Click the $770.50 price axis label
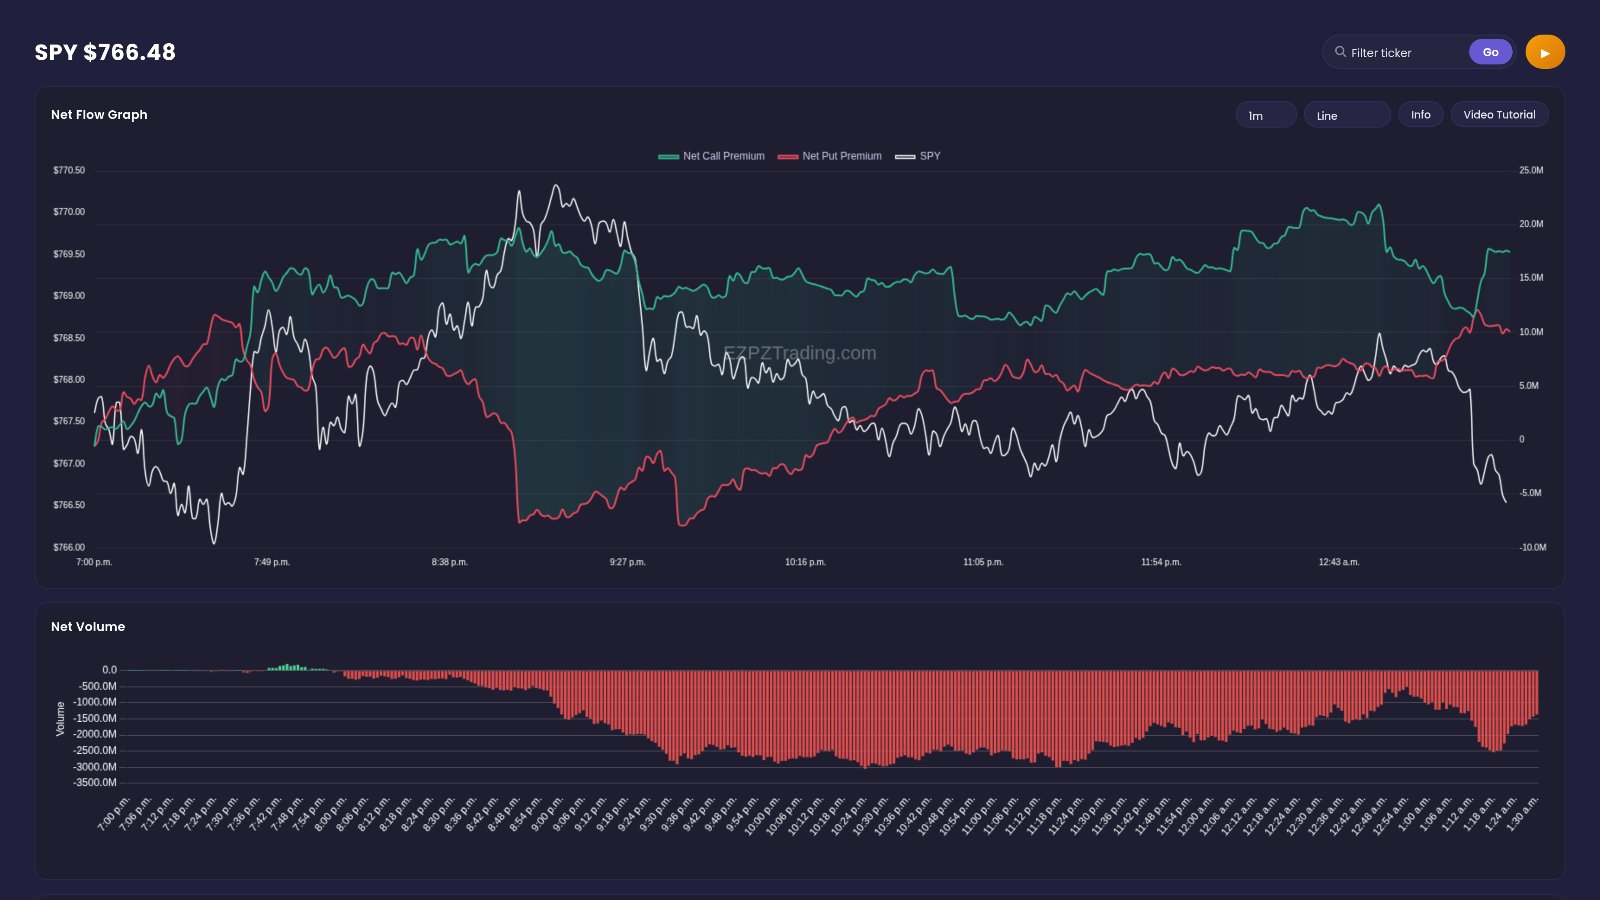 (69, 171)
